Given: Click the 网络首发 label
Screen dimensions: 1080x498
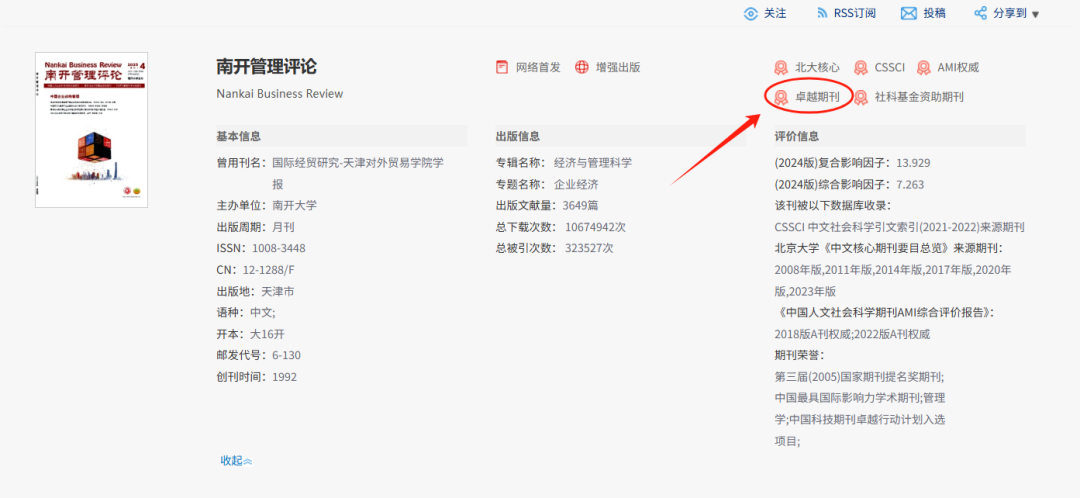Looking at the screenshot, I should pyautogui.click(x=539, y=67).
